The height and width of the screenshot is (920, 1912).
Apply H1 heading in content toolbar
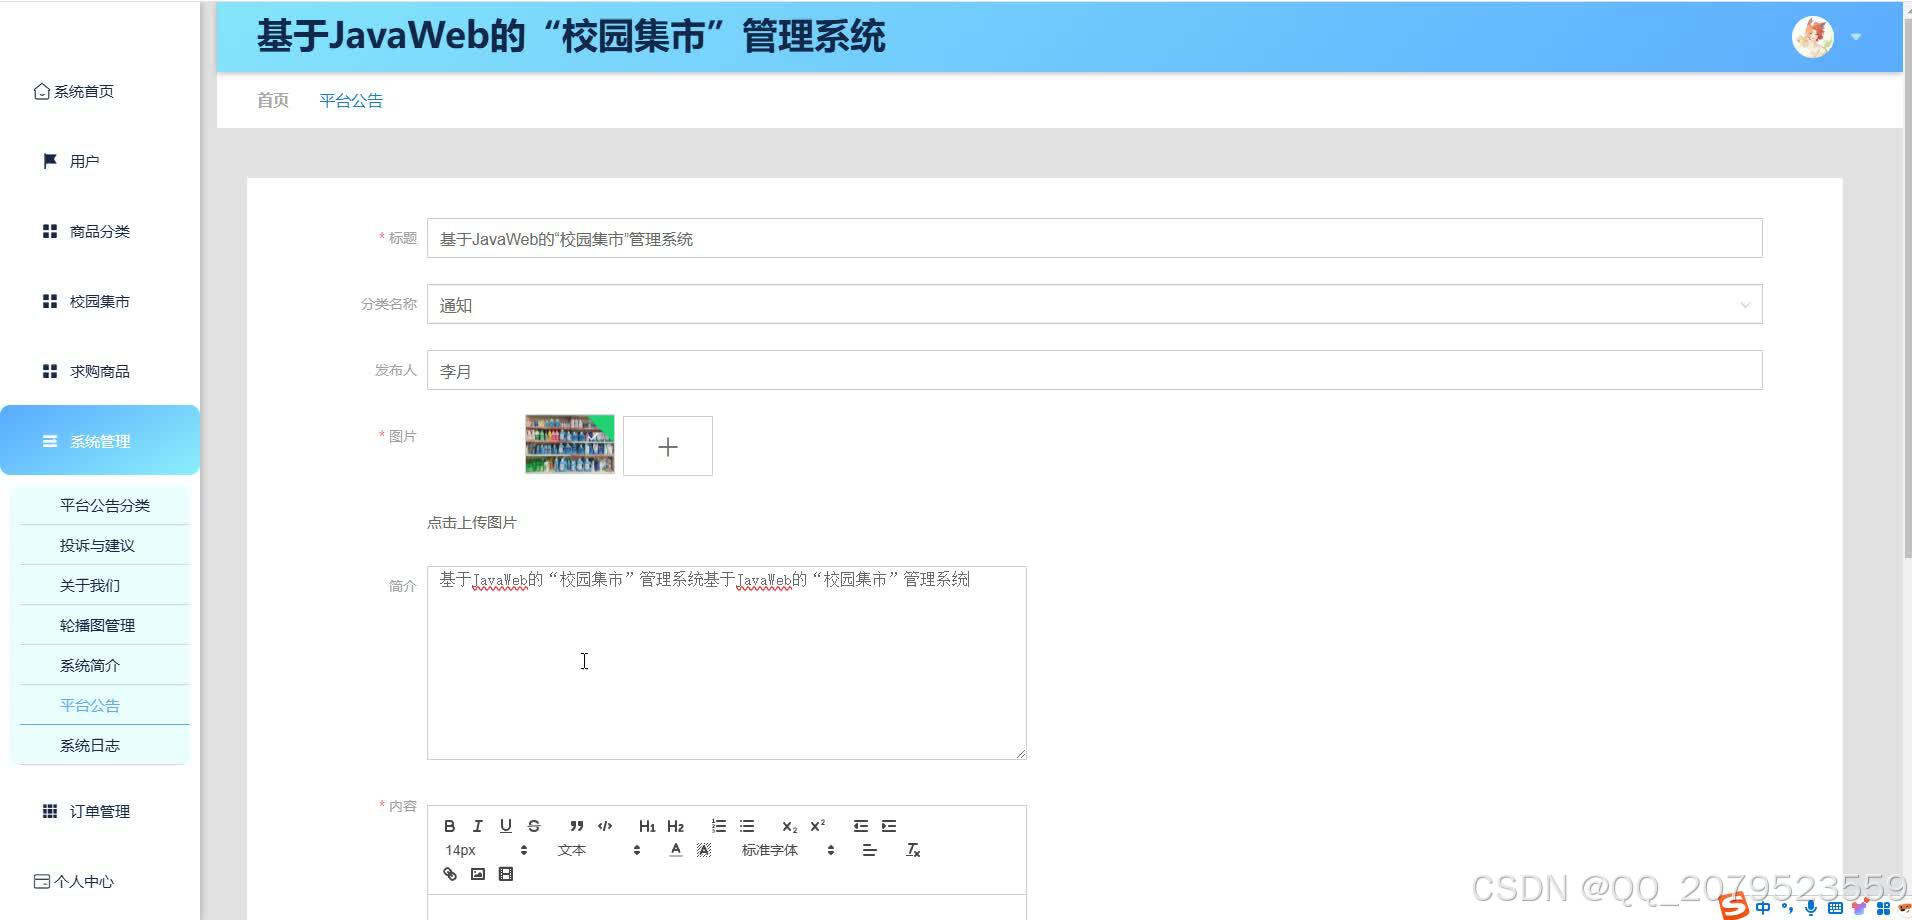[646, 826]
